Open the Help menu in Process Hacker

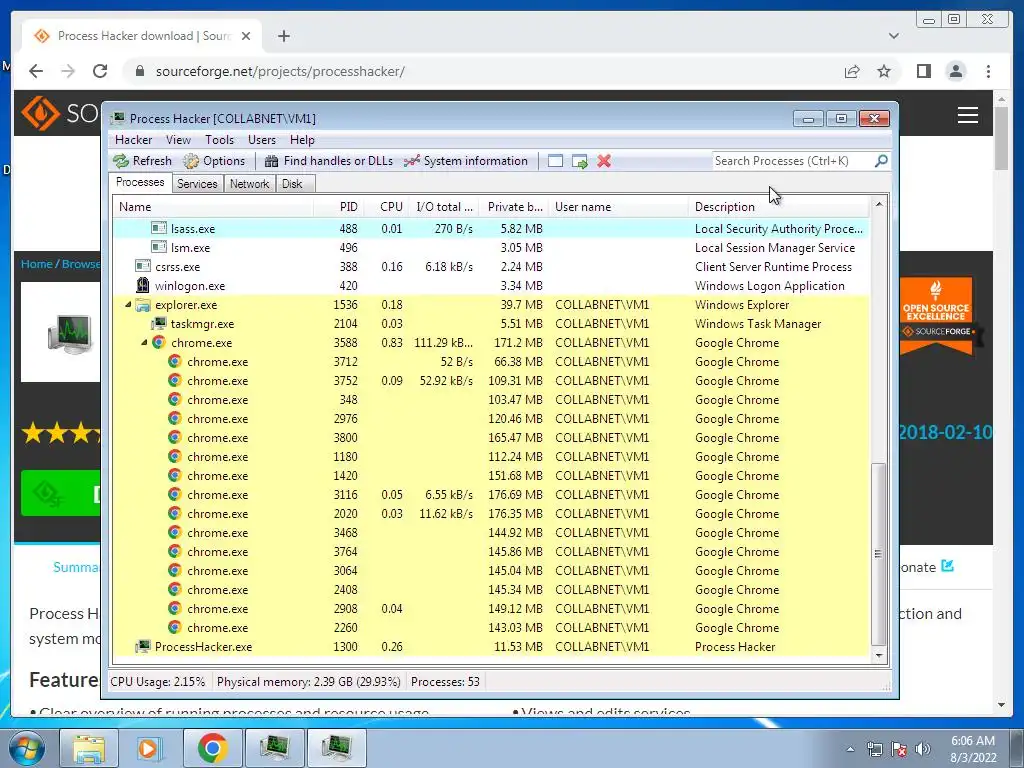click(x=302, y=140)
